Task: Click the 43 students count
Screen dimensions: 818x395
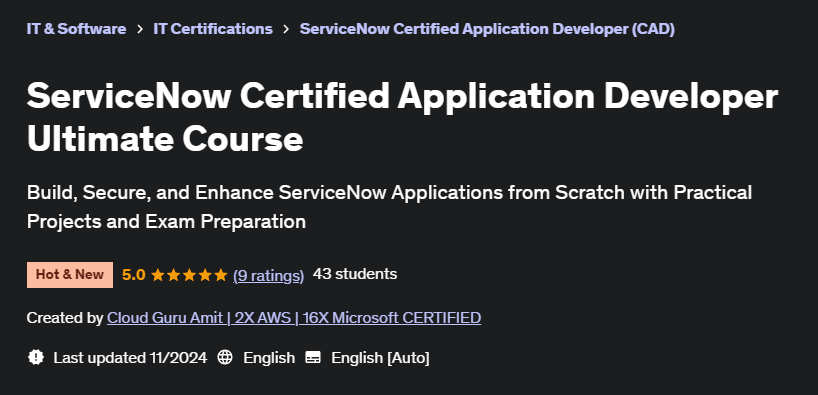Action: coord(355,274)
